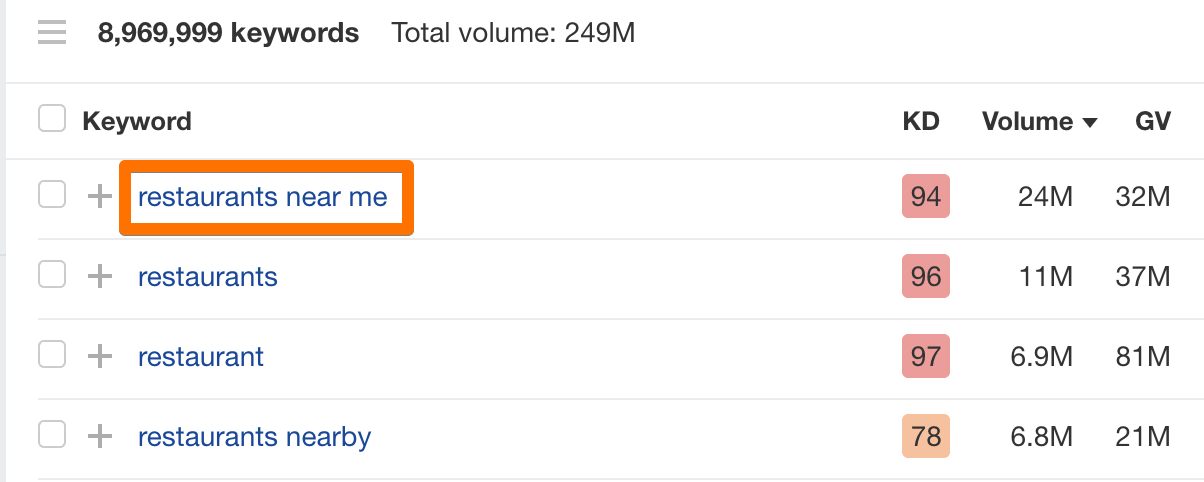This screenshot has height=482, width=1204.
Task: Go to restaurants nearby keyword link
Action: pyautogui.click(x=254, y=437)
